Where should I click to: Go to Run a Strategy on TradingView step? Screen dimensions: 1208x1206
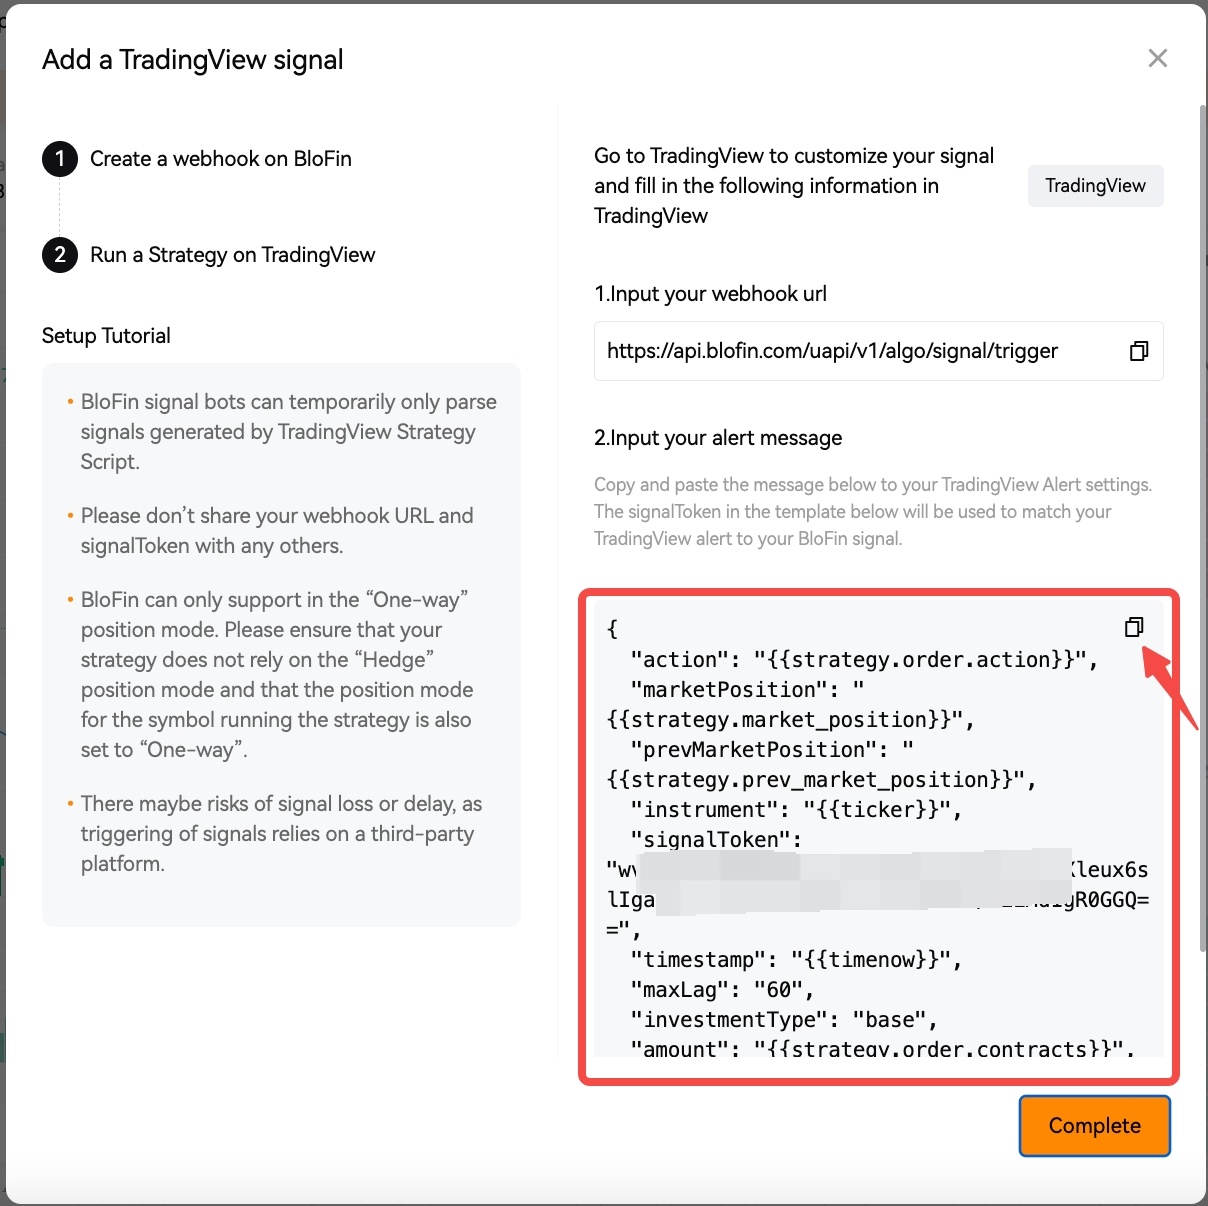(232, 255)
